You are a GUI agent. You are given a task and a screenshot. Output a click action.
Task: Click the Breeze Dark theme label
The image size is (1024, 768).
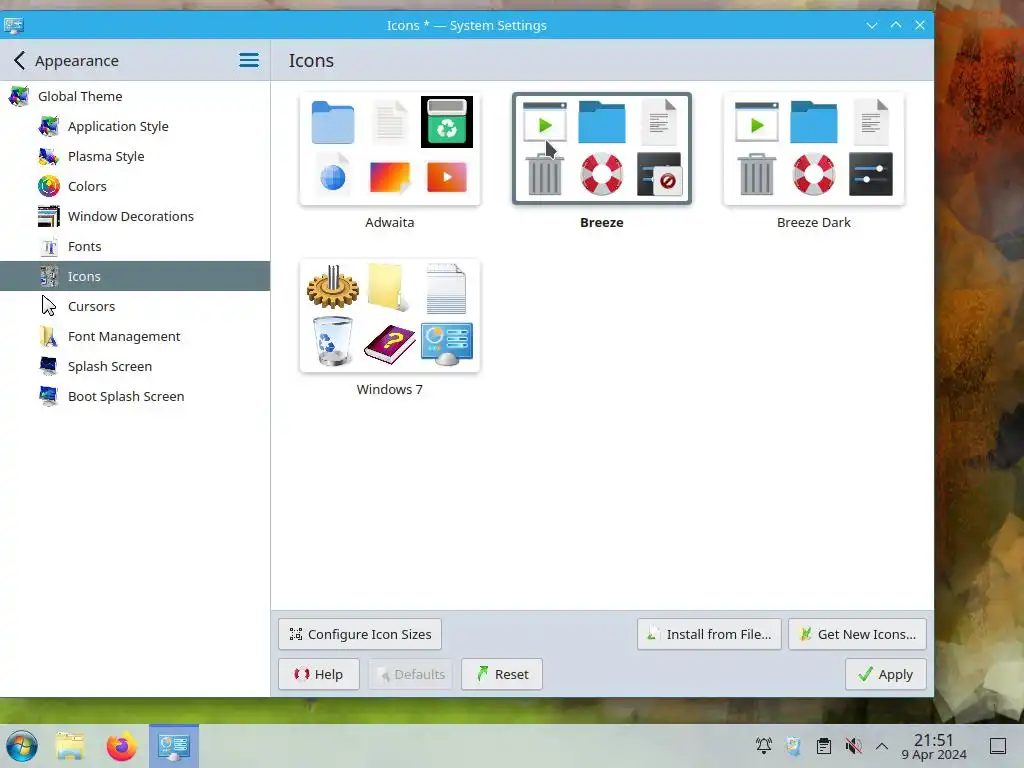point(814,222)
